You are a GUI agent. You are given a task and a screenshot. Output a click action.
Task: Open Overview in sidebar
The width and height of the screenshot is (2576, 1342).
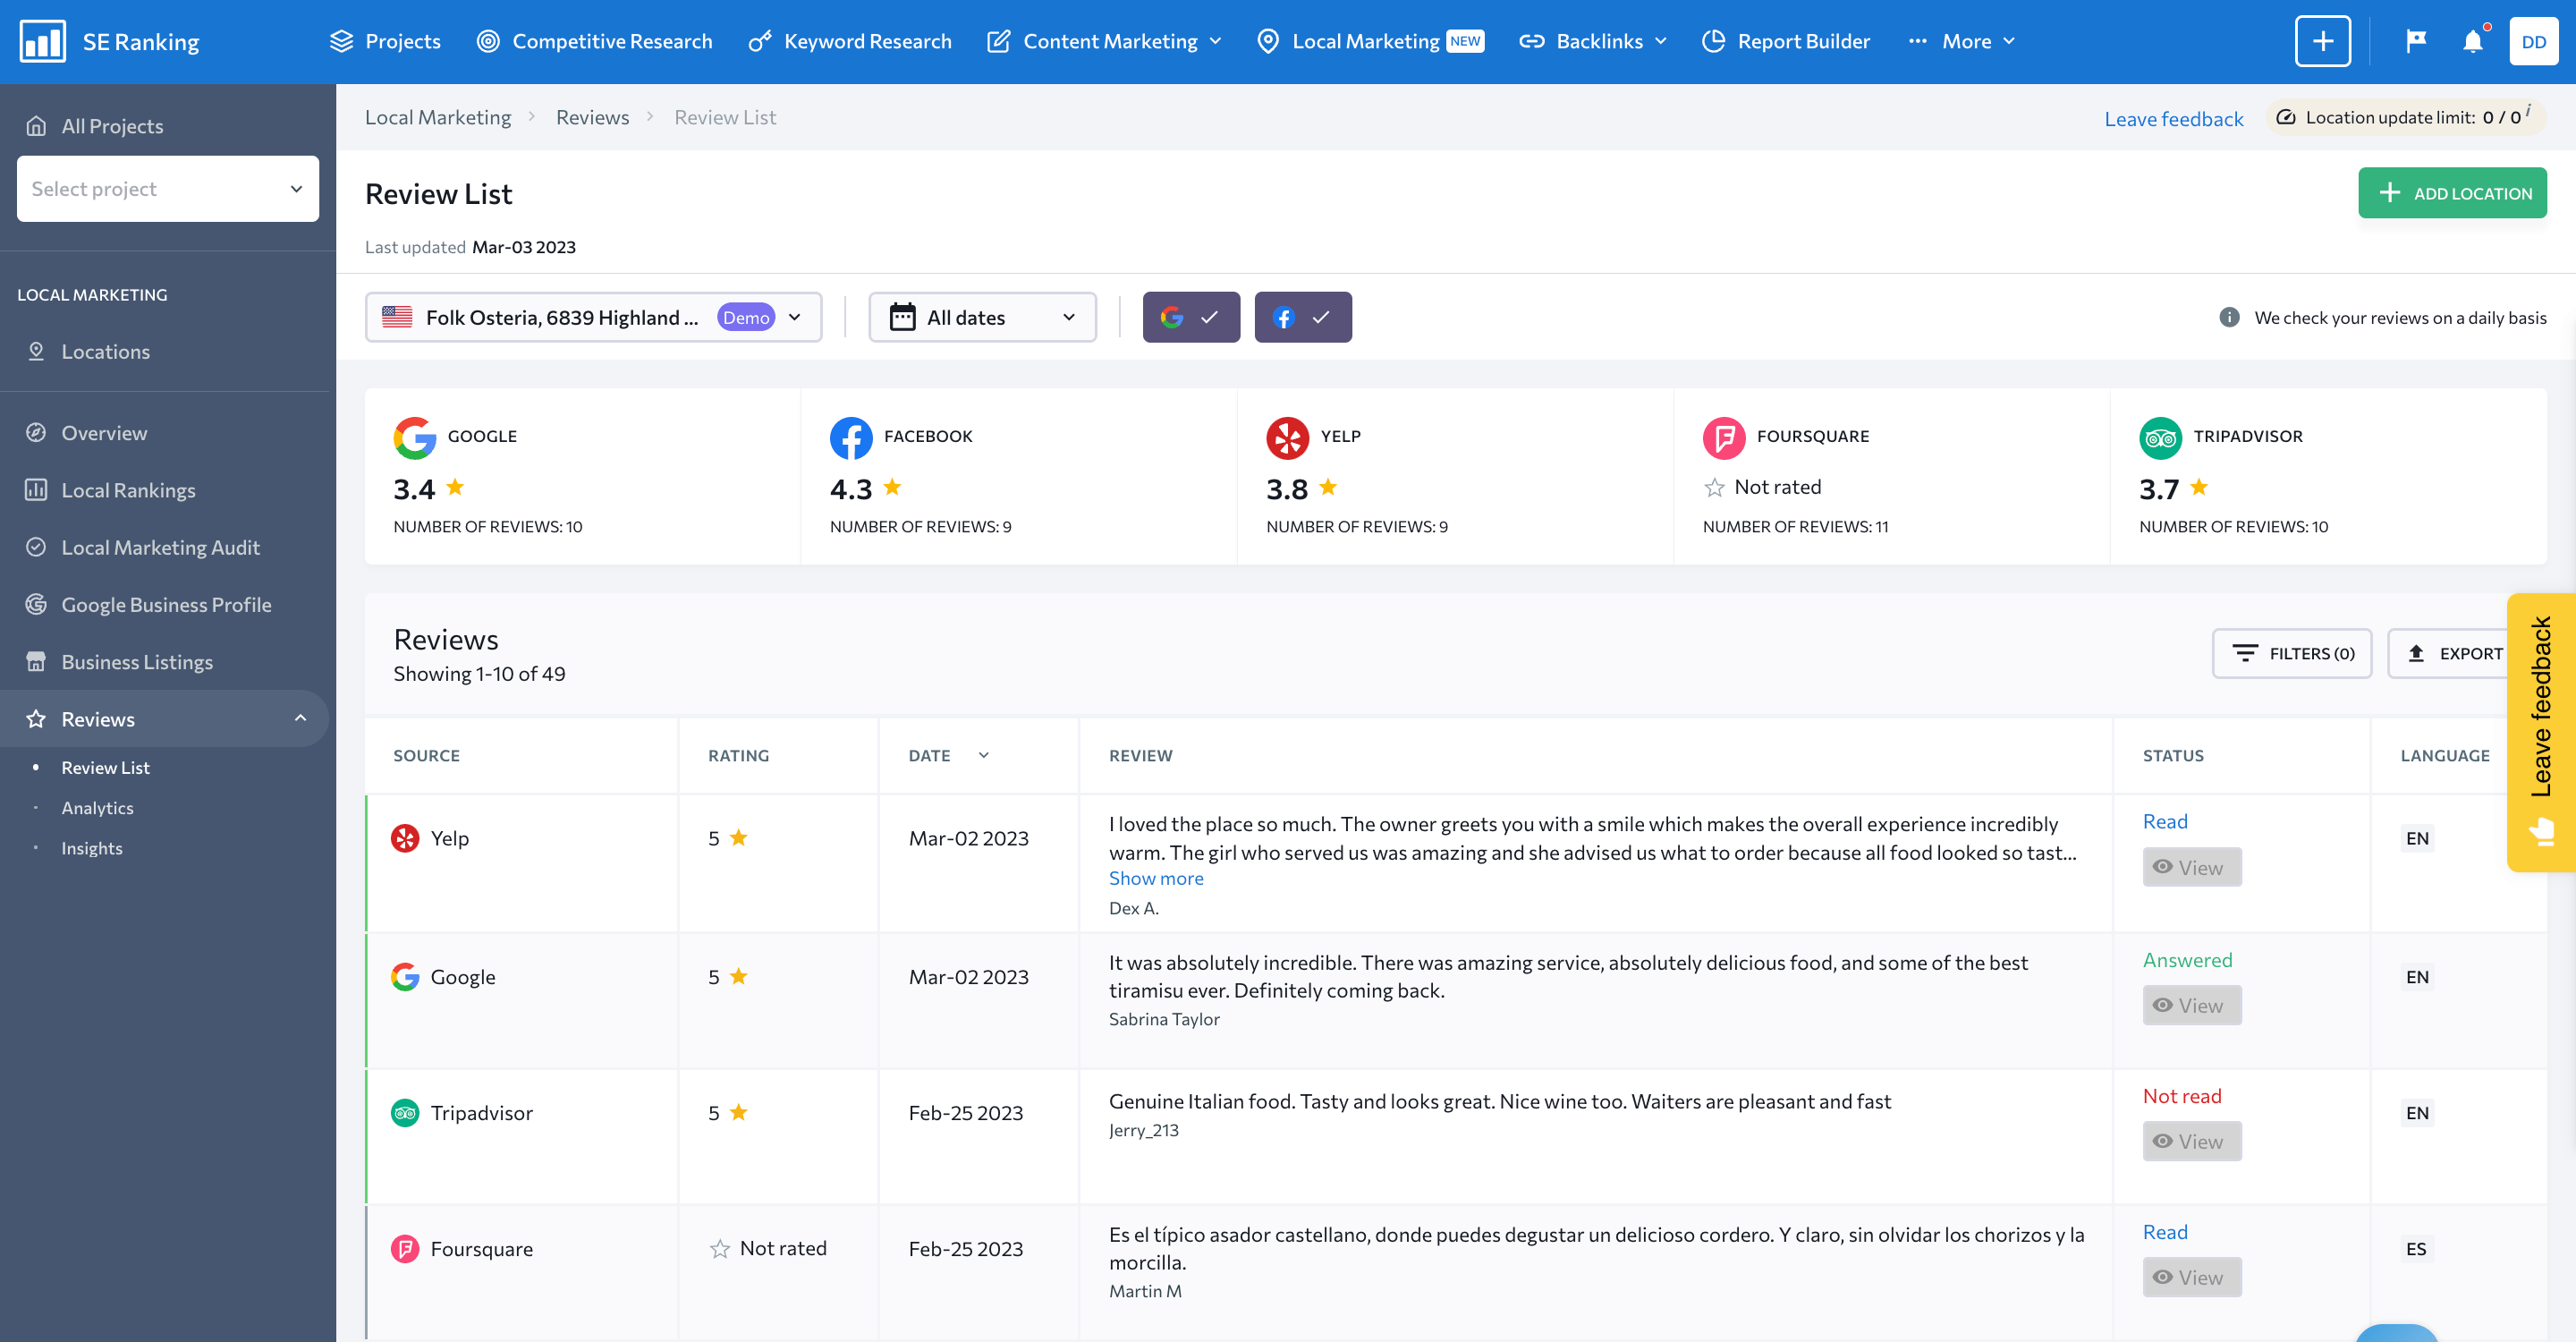(104, 433)
